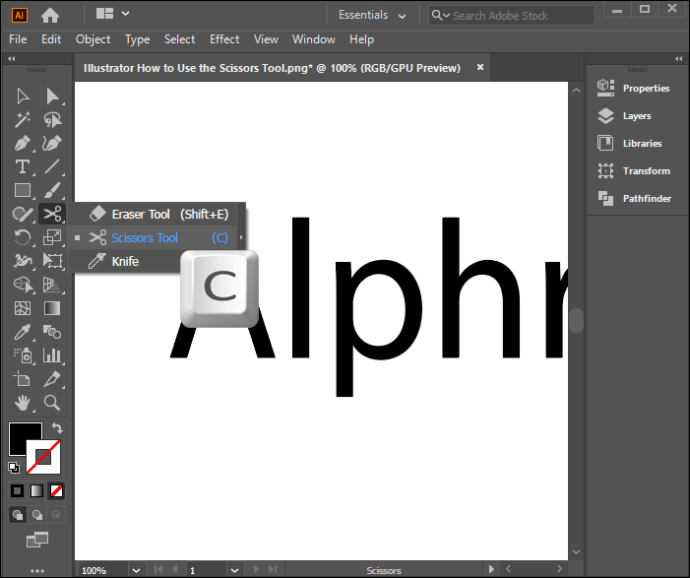Screen dimensions: 690x578
Task: Activate the Hand tool
Action: pyautogui.click(x=22, y=403)
